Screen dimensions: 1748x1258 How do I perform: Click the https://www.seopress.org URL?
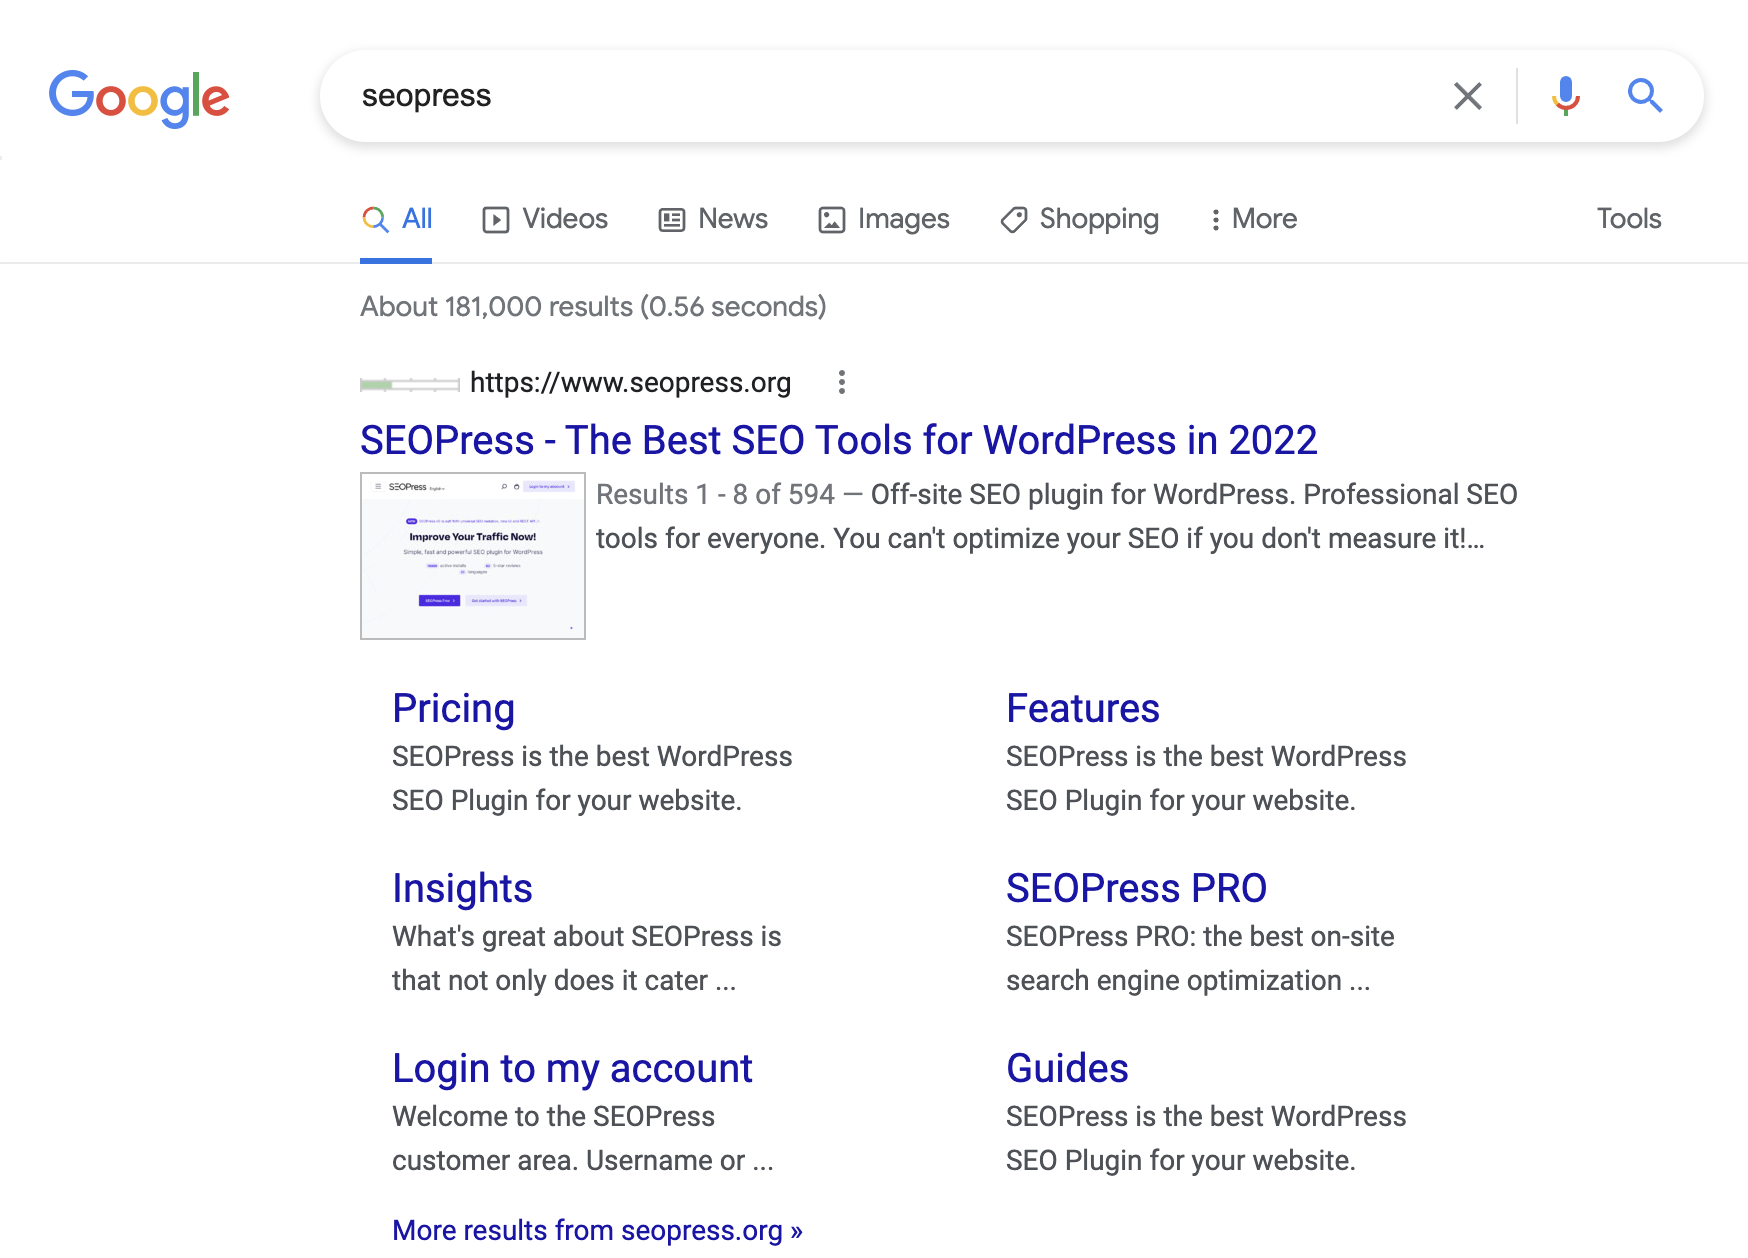coord(630,382)
